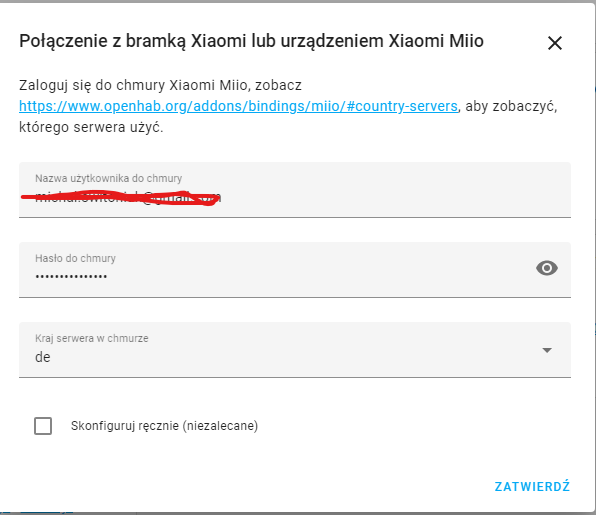Open the openhab.org country-servers link

[x=238, y=106]
